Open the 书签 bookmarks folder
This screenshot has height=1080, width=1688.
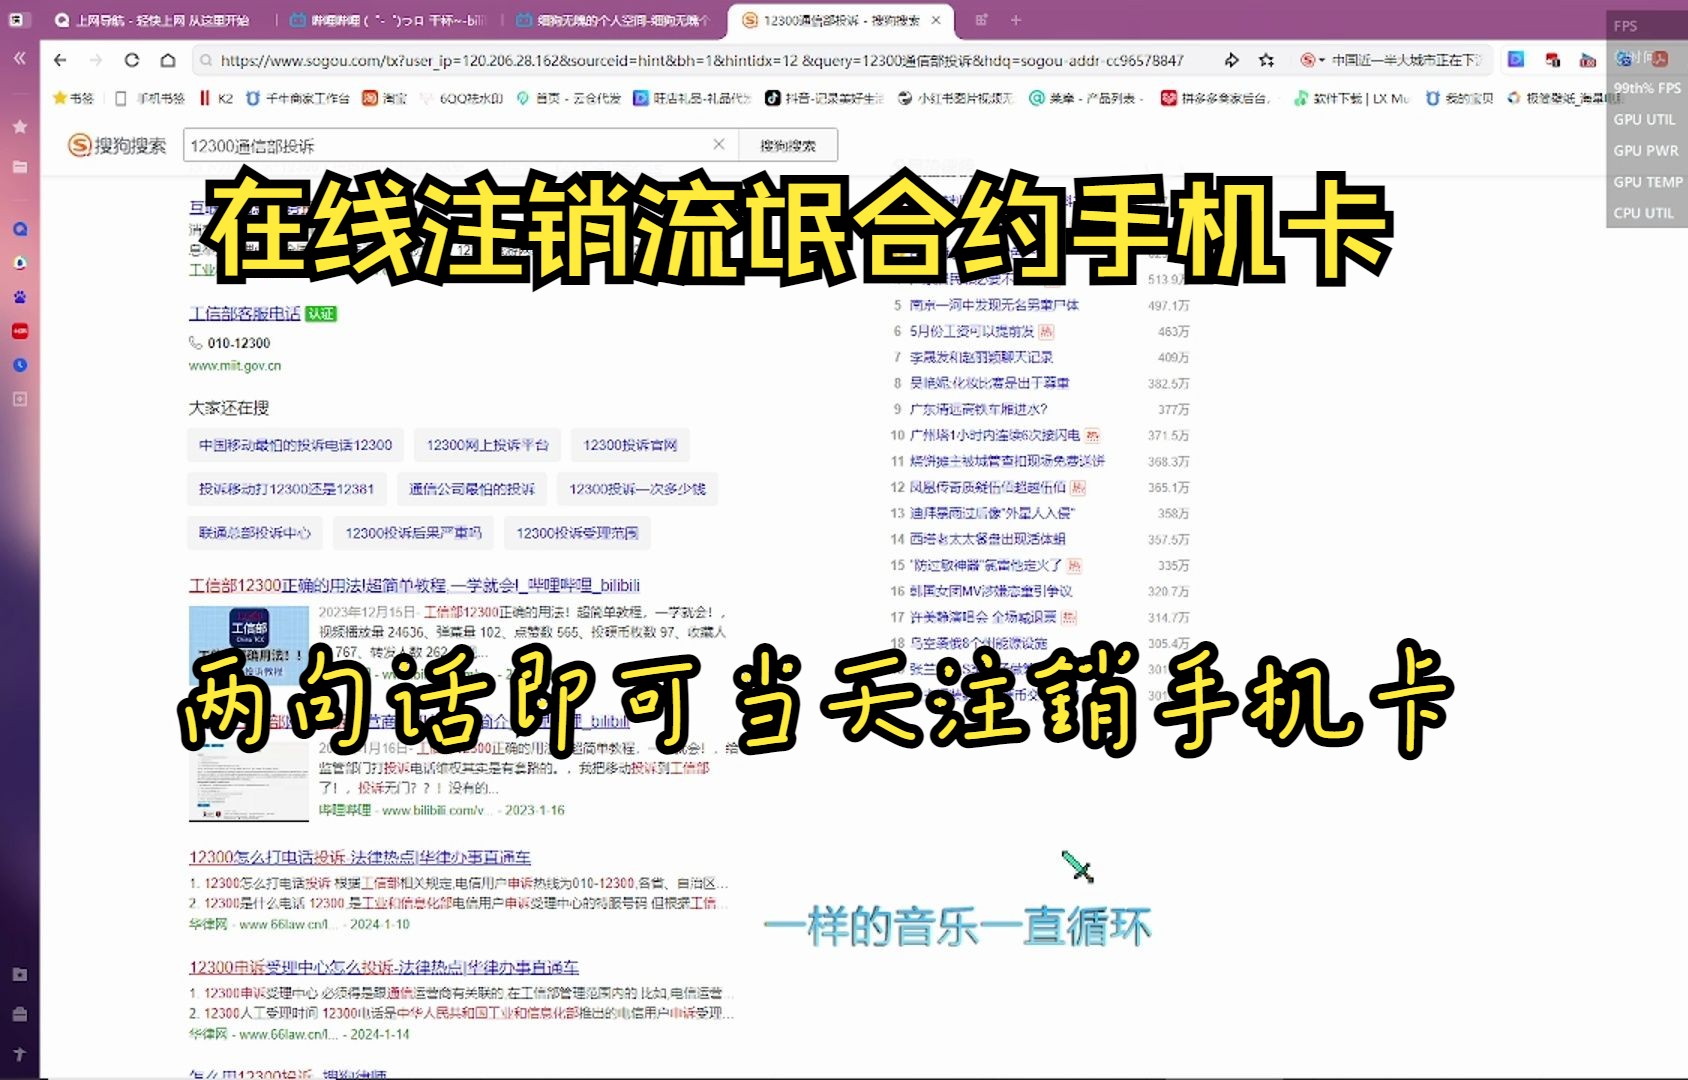coord(73,98)
